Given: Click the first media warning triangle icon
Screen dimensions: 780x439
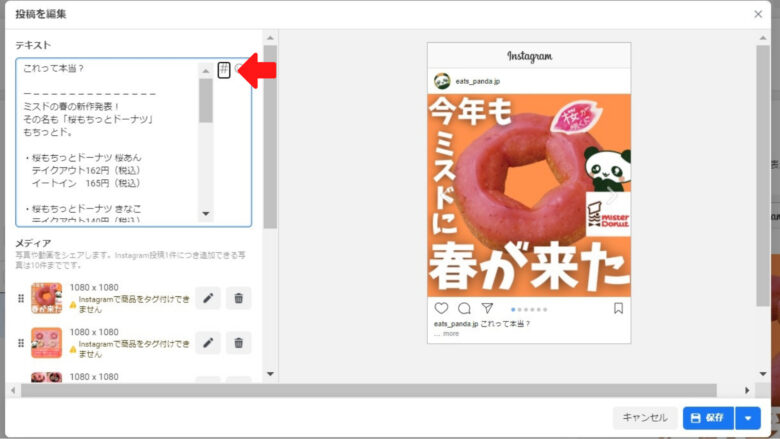Looking at the screenshot, I should click(73, 304).
